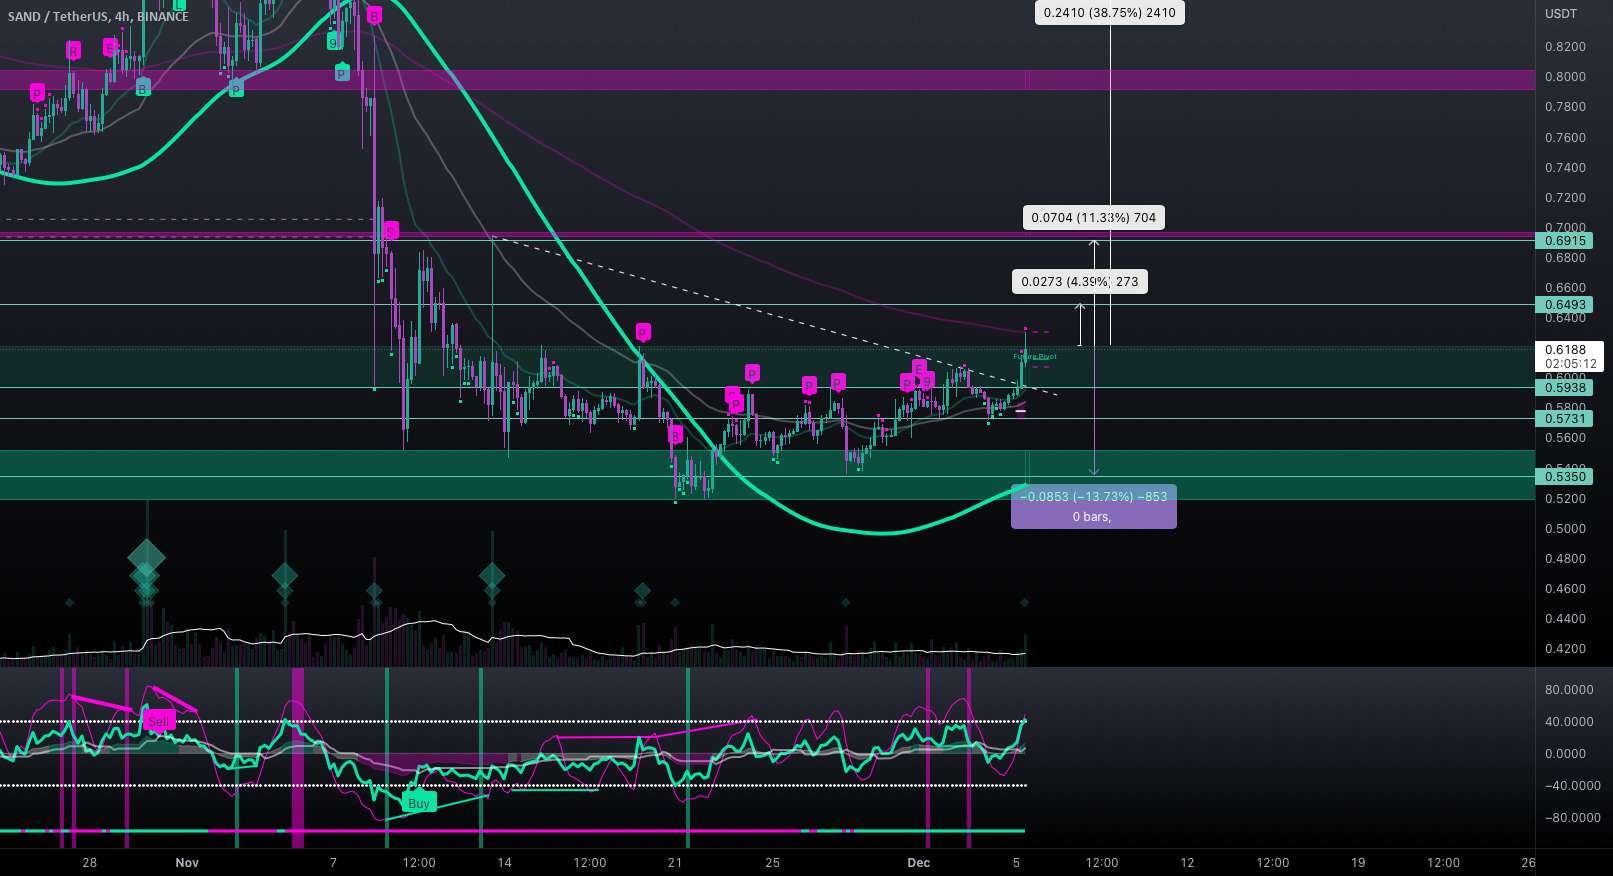Select the 0.0704 (11.33%) 704 measurement label
The width and height of the screenshot is (1613, 876).
click(1094, 218)
